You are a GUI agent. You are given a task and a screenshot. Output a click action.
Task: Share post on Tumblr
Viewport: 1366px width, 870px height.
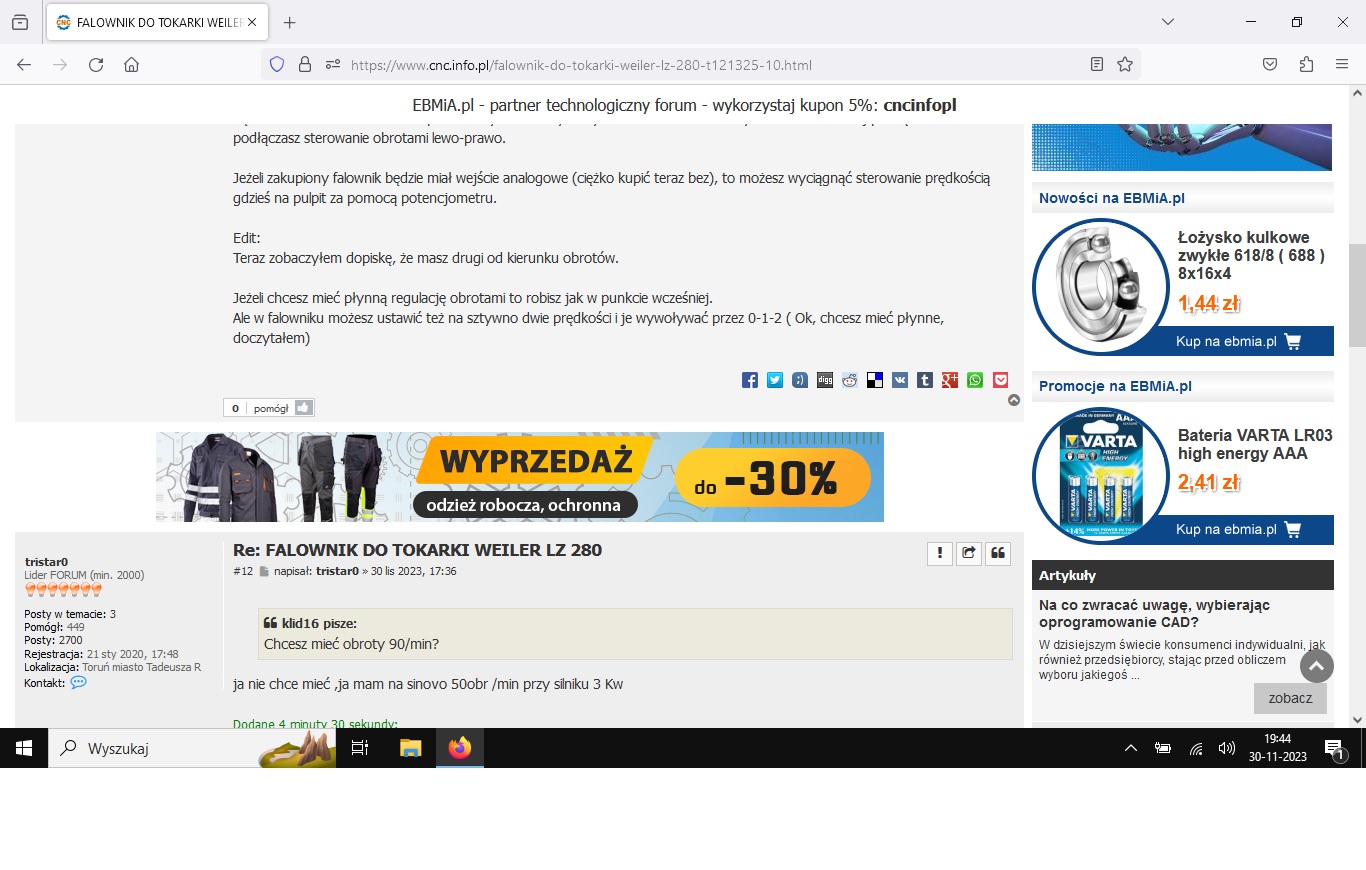[x=925, y=380]
